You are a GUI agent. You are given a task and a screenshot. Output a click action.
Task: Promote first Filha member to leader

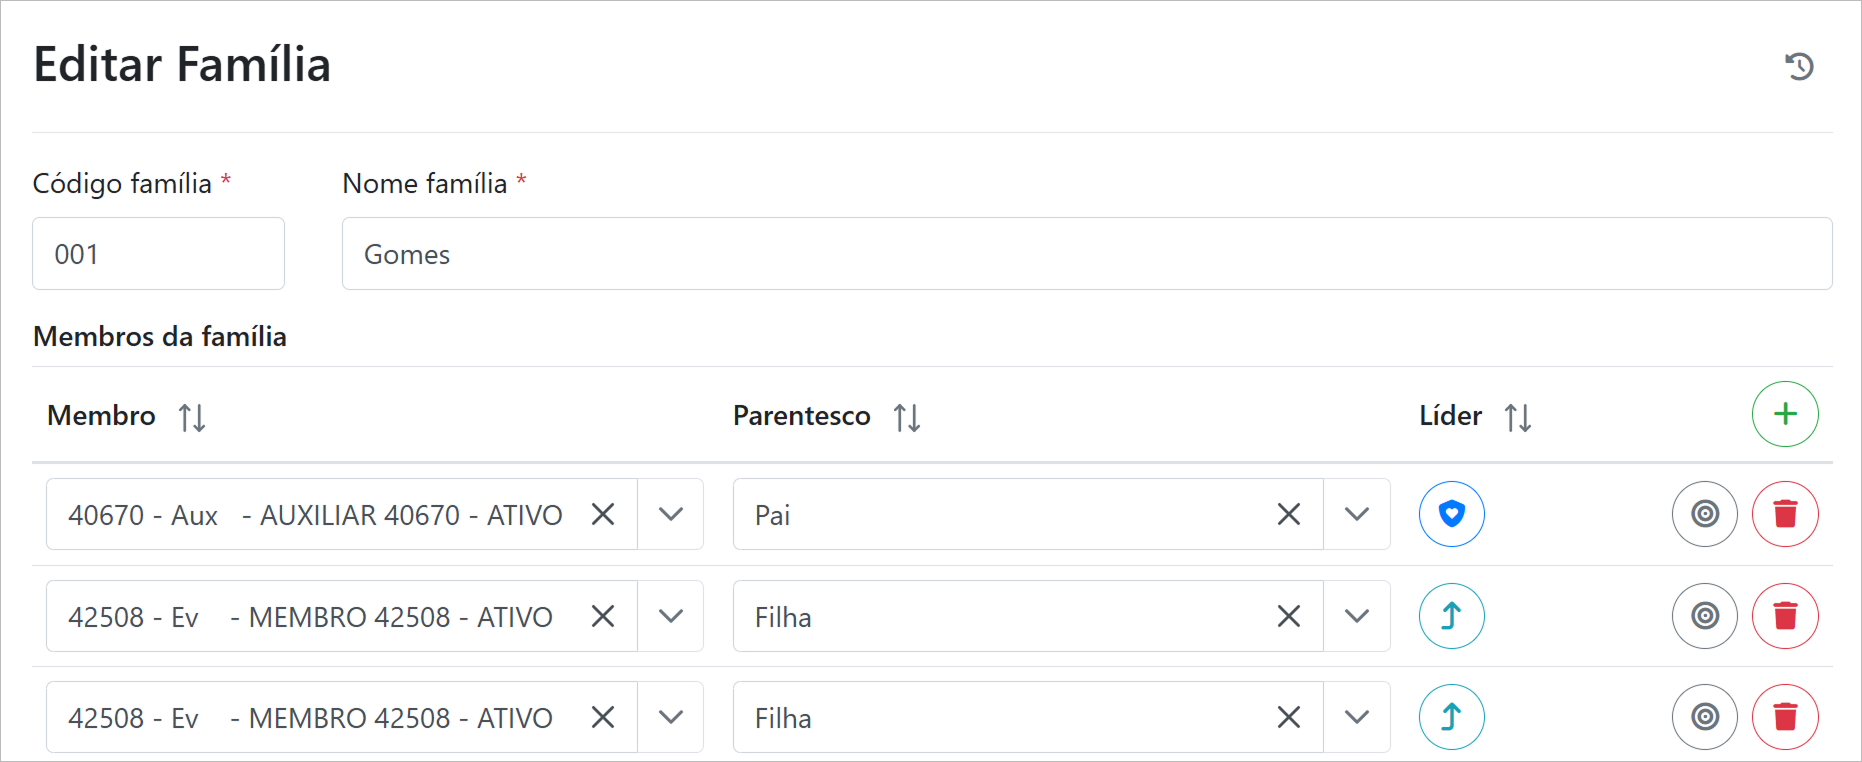pyautogui.click(x=1451, y=616)
